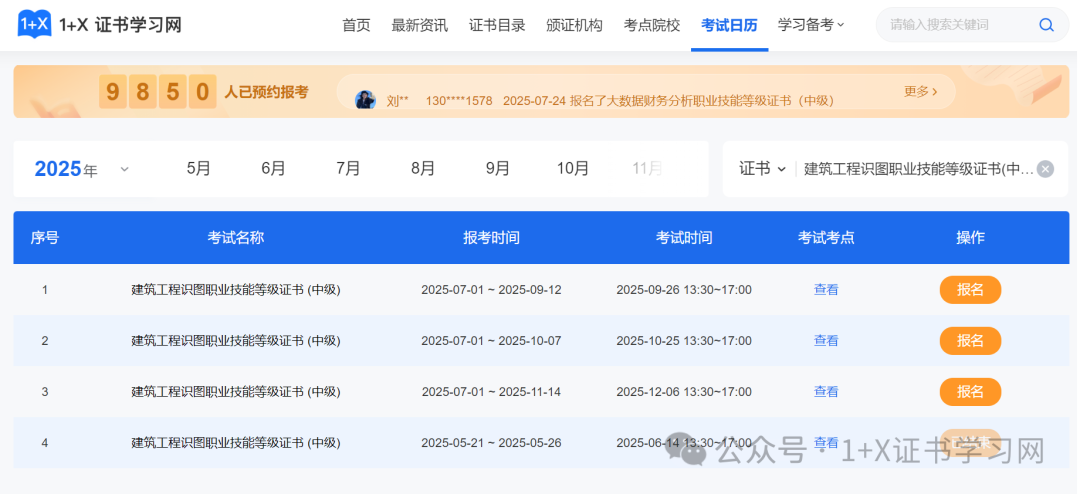
Task: Open the 证书 filter type dropdown
Action: coord(762,169)
